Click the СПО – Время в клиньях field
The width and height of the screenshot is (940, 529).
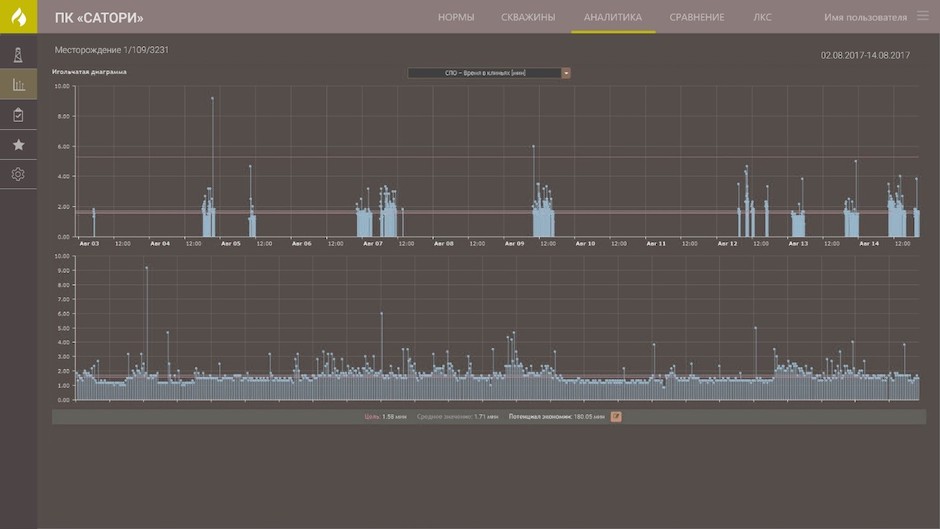484,73
